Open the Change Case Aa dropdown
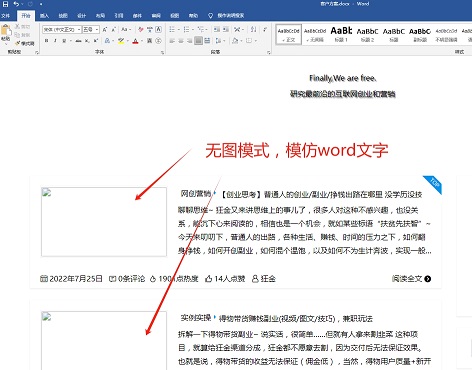 click(x=126, y=29)
